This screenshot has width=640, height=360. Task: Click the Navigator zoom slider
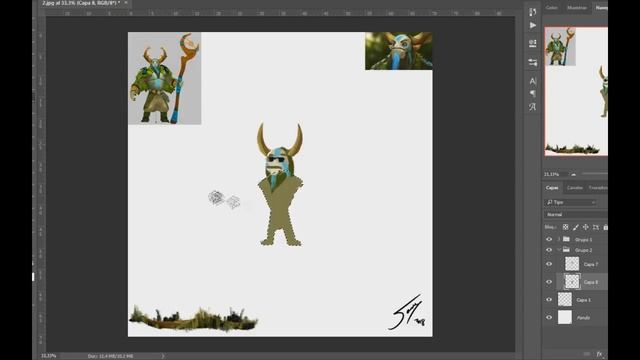[x=594, y=174]
